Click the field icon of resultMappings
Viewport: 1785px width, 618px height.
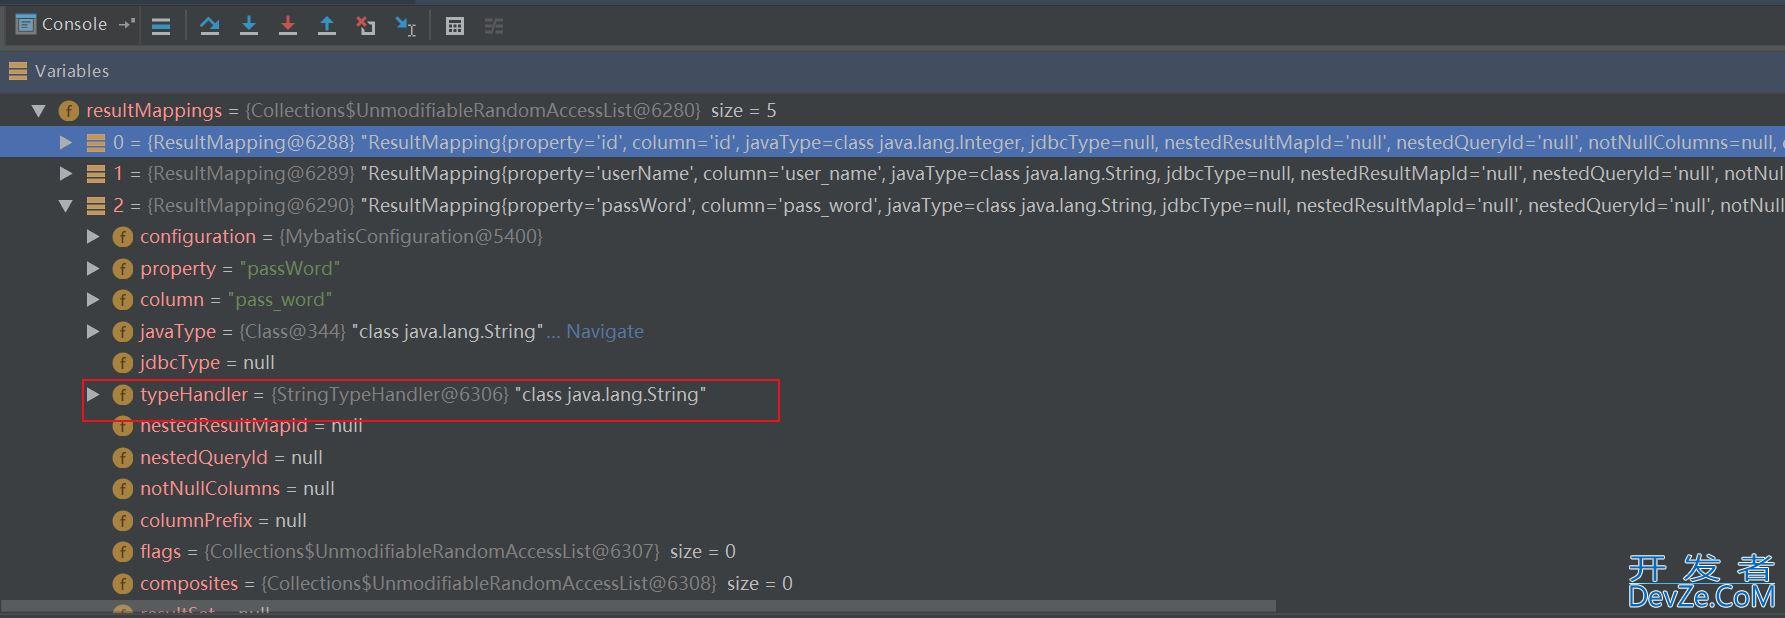coord(69,110)
